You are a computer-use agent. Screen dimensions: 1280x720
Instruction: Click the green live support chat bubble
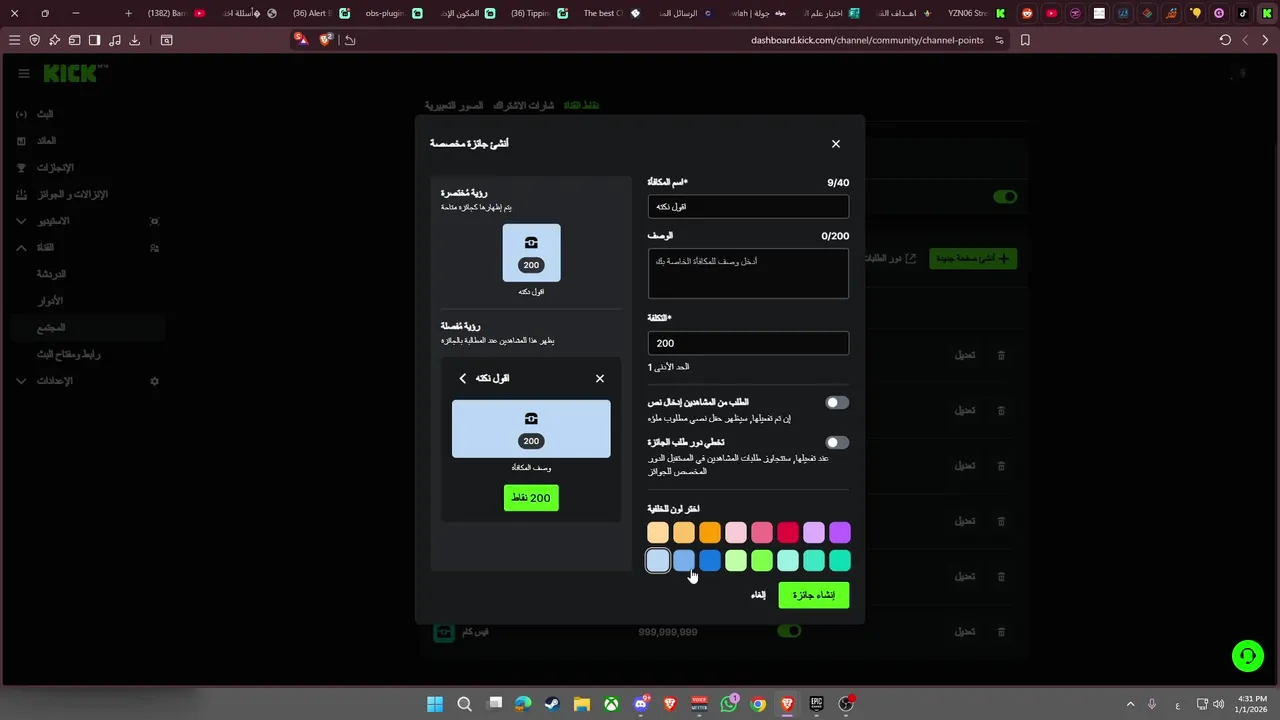pyautogui.click(x=1248, y=656)
